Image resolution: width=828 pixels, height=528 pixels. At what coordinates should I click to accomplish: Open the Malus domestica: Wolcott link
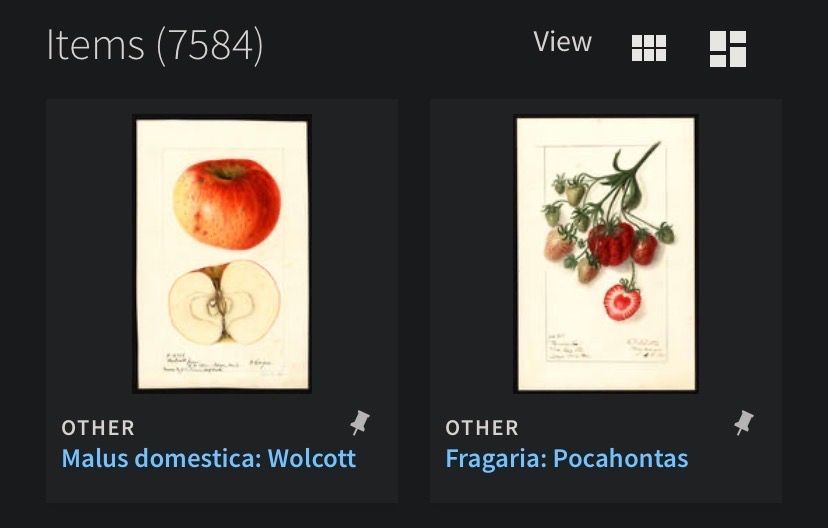click(x=208, y=459)
